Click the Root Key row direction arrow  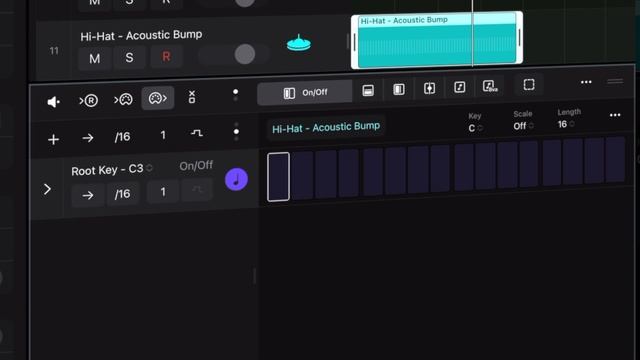(88, 196)
